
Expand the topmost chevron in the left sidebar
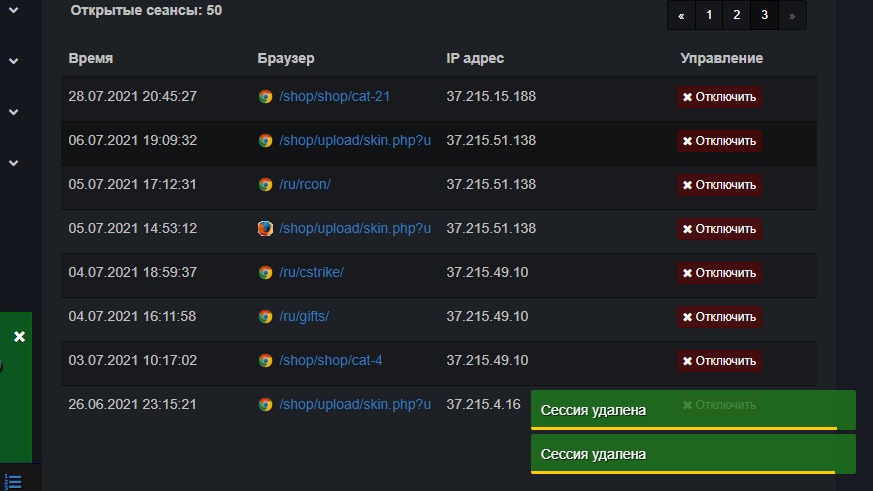pos(14,10)
